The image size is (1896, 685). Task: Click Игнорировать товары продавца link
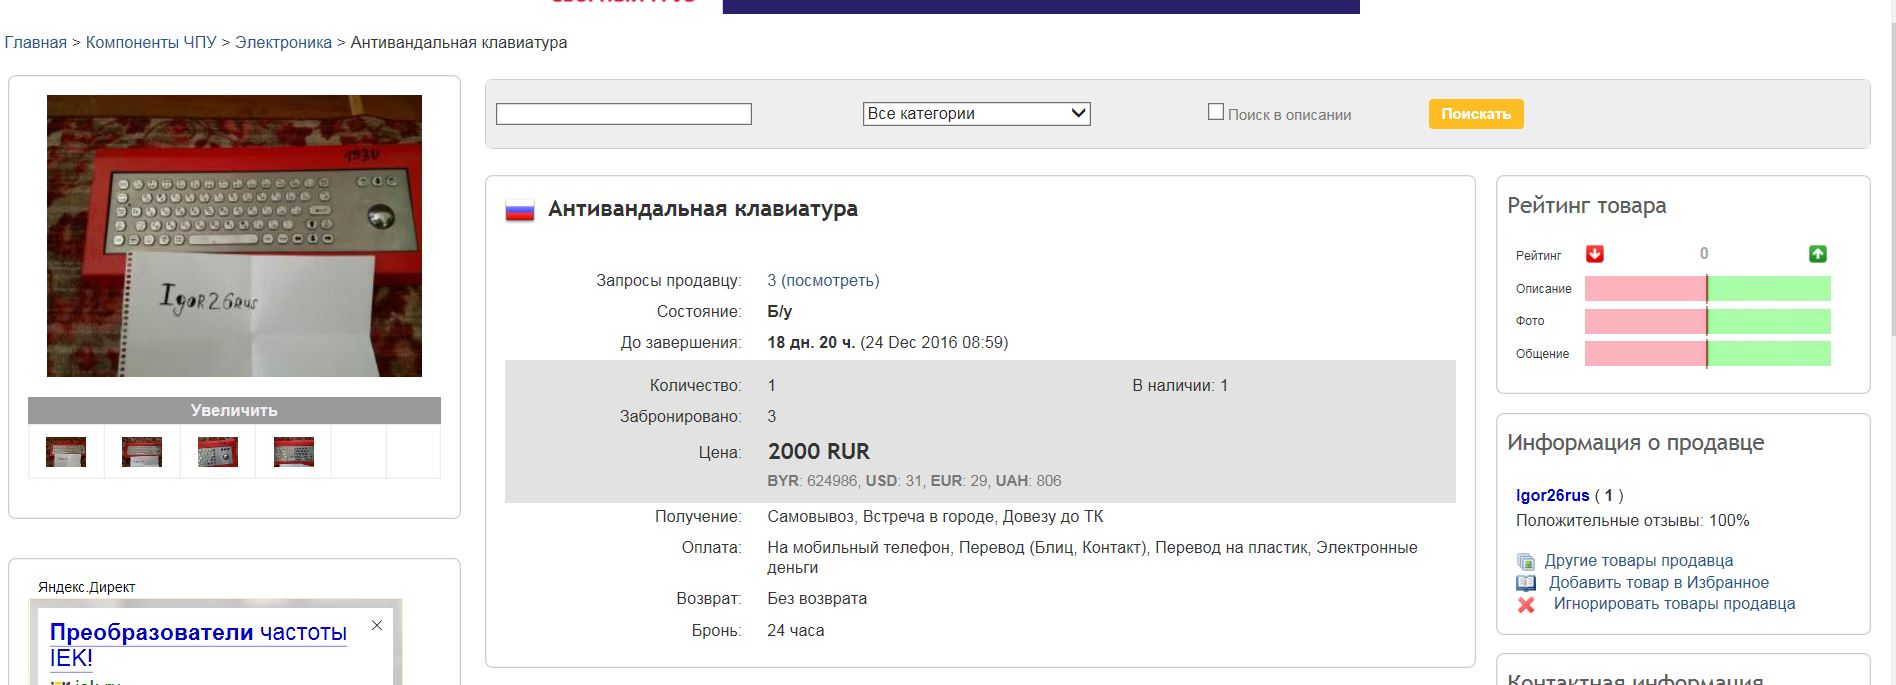[x=1674, y=604]
